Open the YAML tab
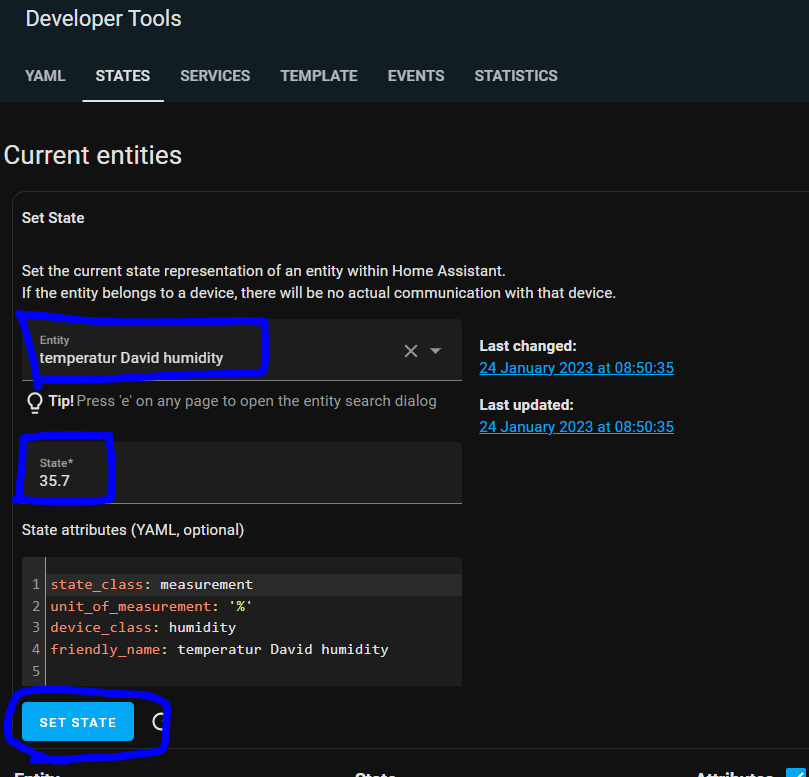809x777 pixels. click(45, 76)
